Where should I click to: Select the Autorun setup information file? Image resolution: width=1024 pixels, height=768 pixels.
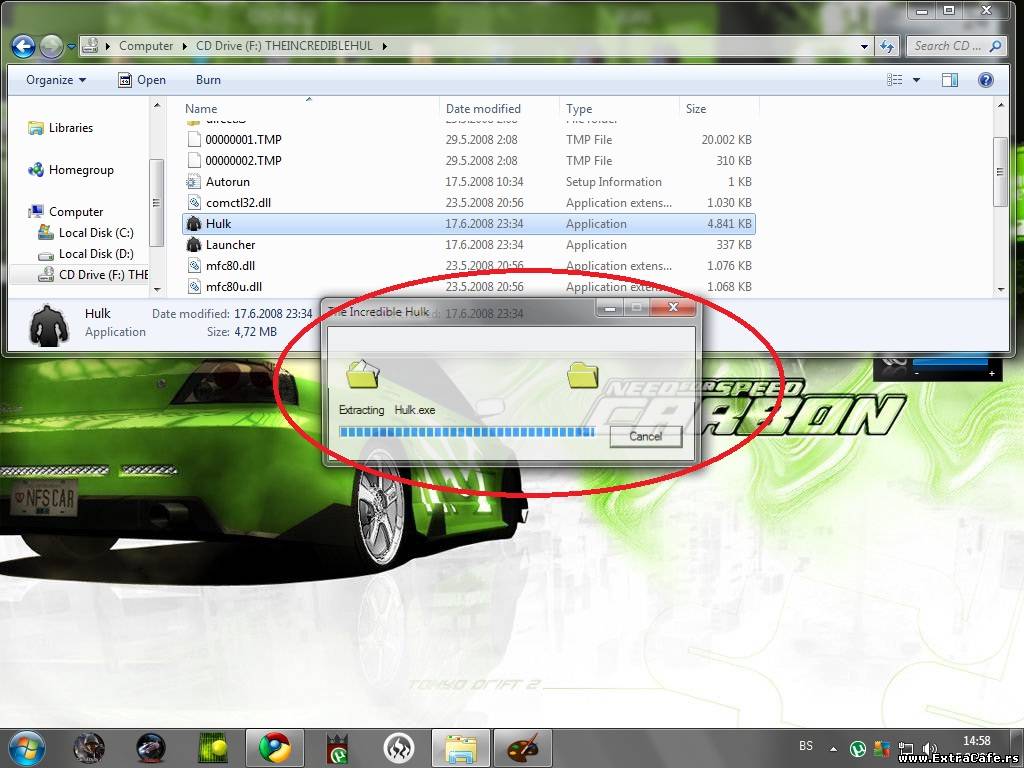[468, 182]
